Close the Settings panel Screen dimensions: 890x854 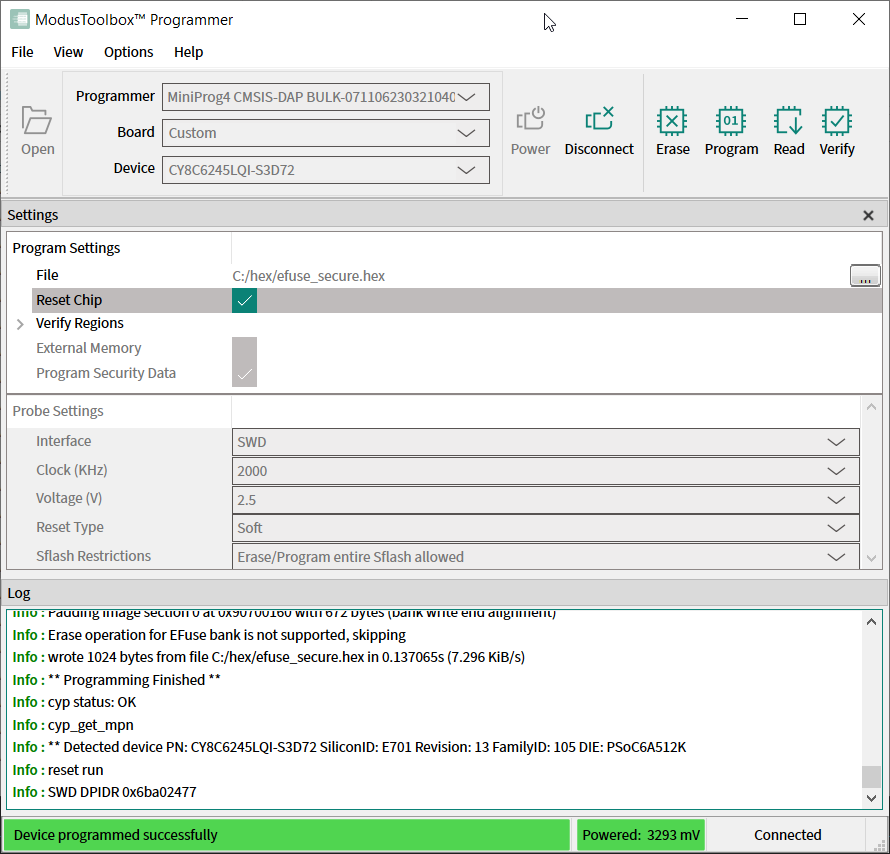pos(868,216)
